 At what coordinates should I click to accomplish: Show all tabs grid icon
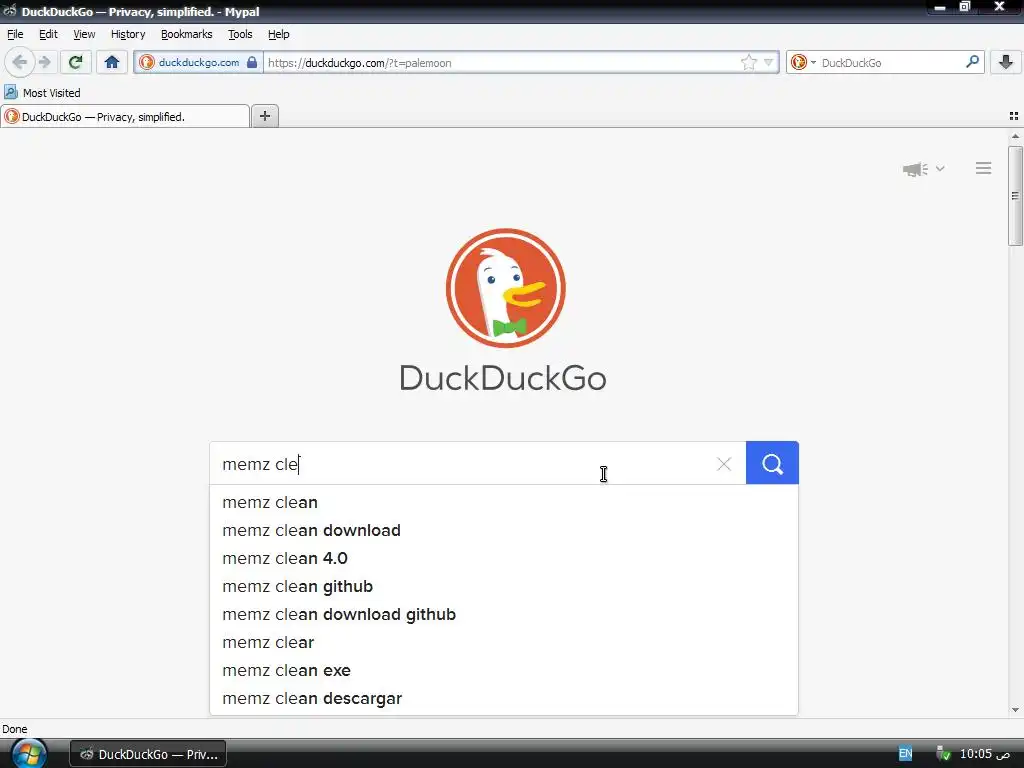coord(1014,116)
